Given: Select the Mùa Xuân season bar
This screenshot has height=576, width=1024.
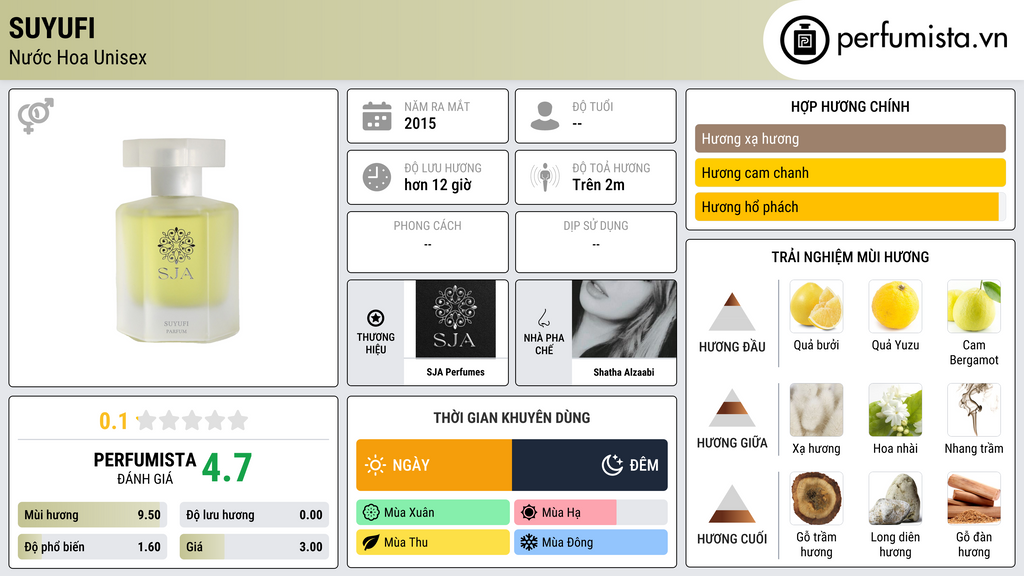Looking at the screenshot, I should (433, 513).
